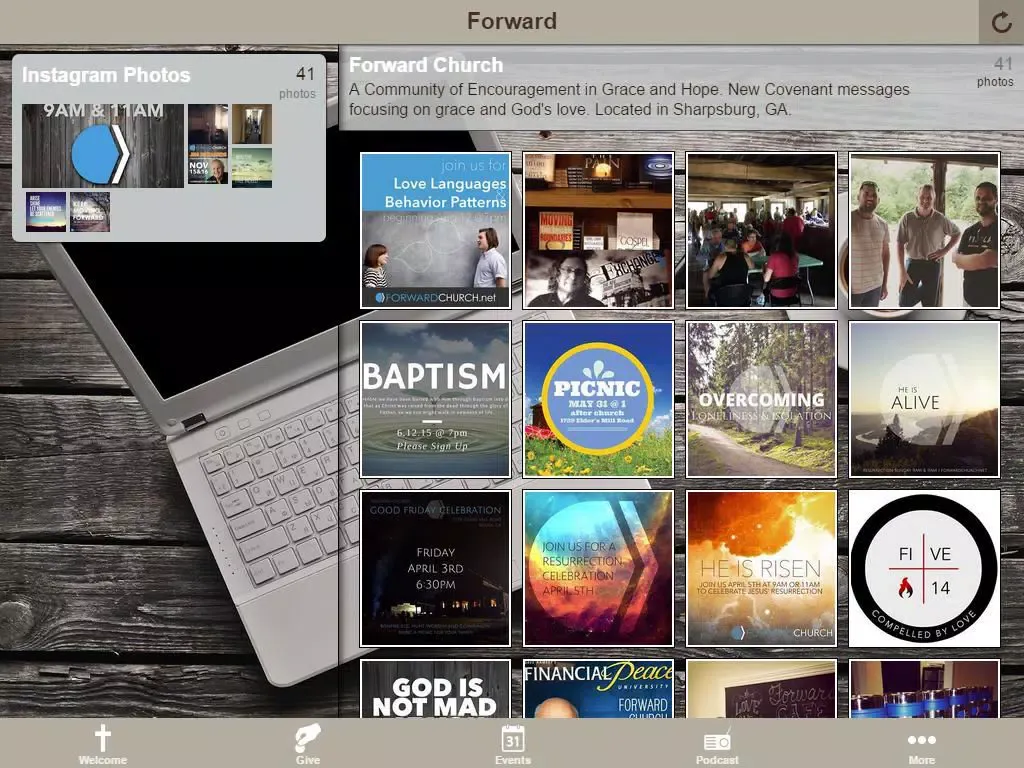Viewport: 1024px width, 768px height.
Task: Open the crowded dining hall photo
Action: pos(761,231)
